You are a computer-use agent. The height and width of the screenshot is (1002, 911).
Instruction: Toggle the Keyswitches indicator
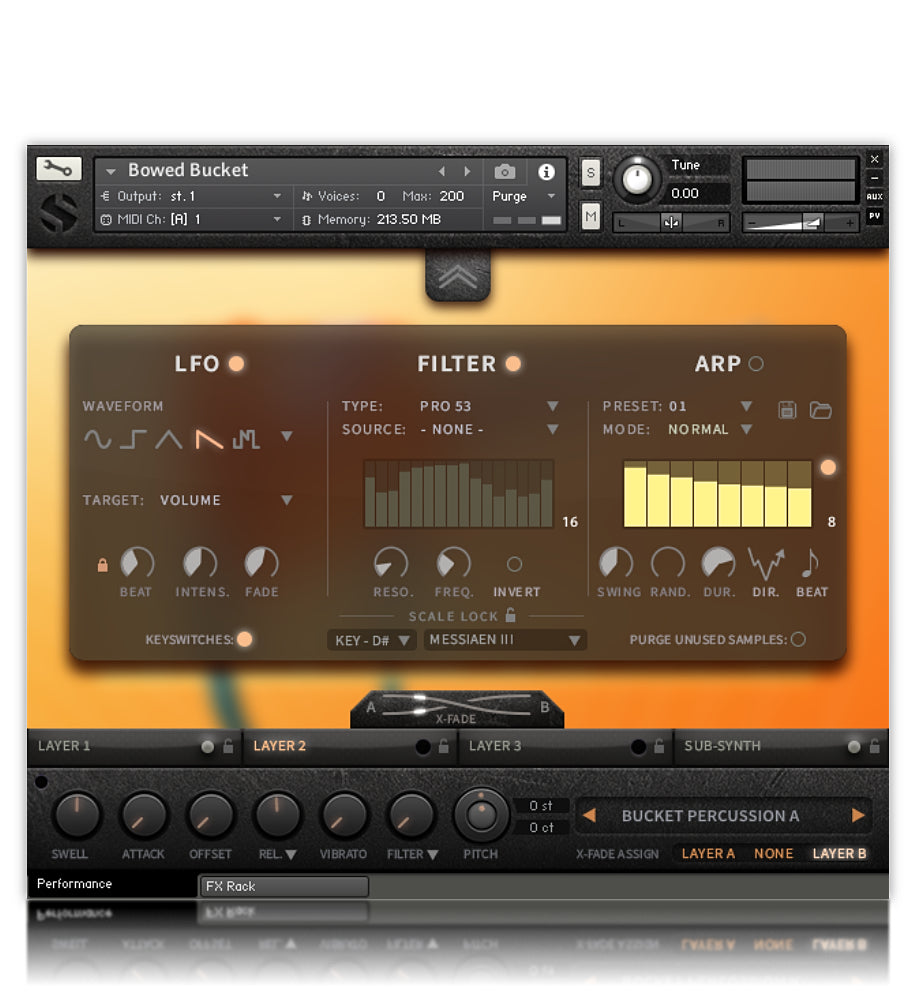pyautogui.click(x=246, y=639)
